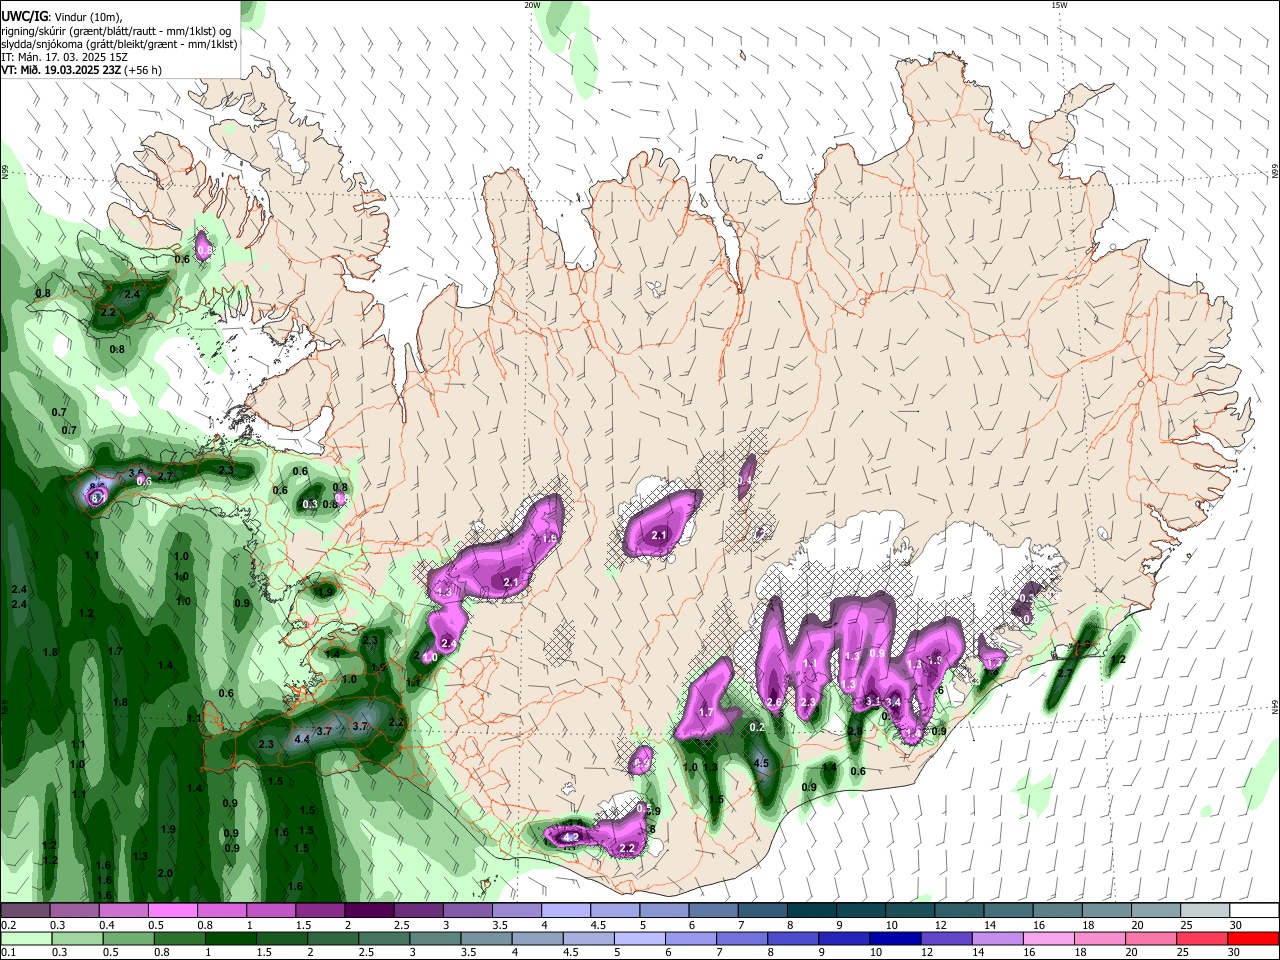Click the 'IT: Mán. 17. 03. 2025 15Z' line
Viewport: 1280px width, 960px height.
[x=64, y=57]
